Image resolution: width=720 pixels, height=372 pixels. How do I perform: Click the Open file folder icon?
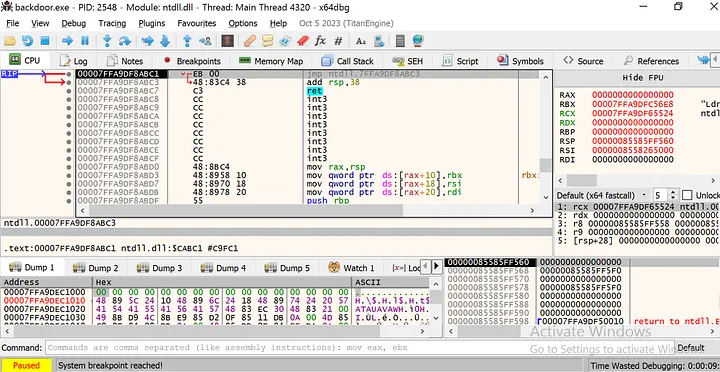click(10, 41)
